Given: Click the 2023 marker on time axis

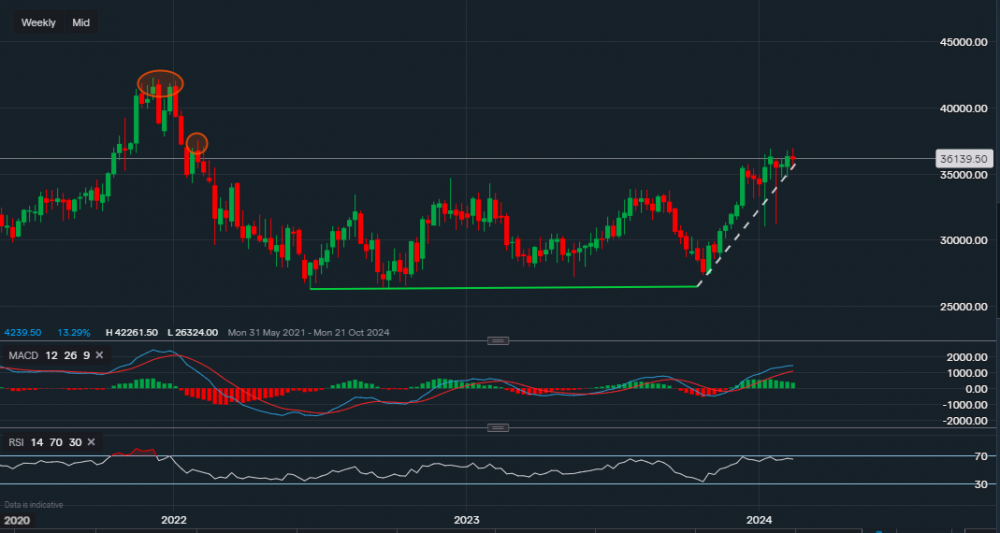Looking at the screenshot, I should (x=466, y=520).
